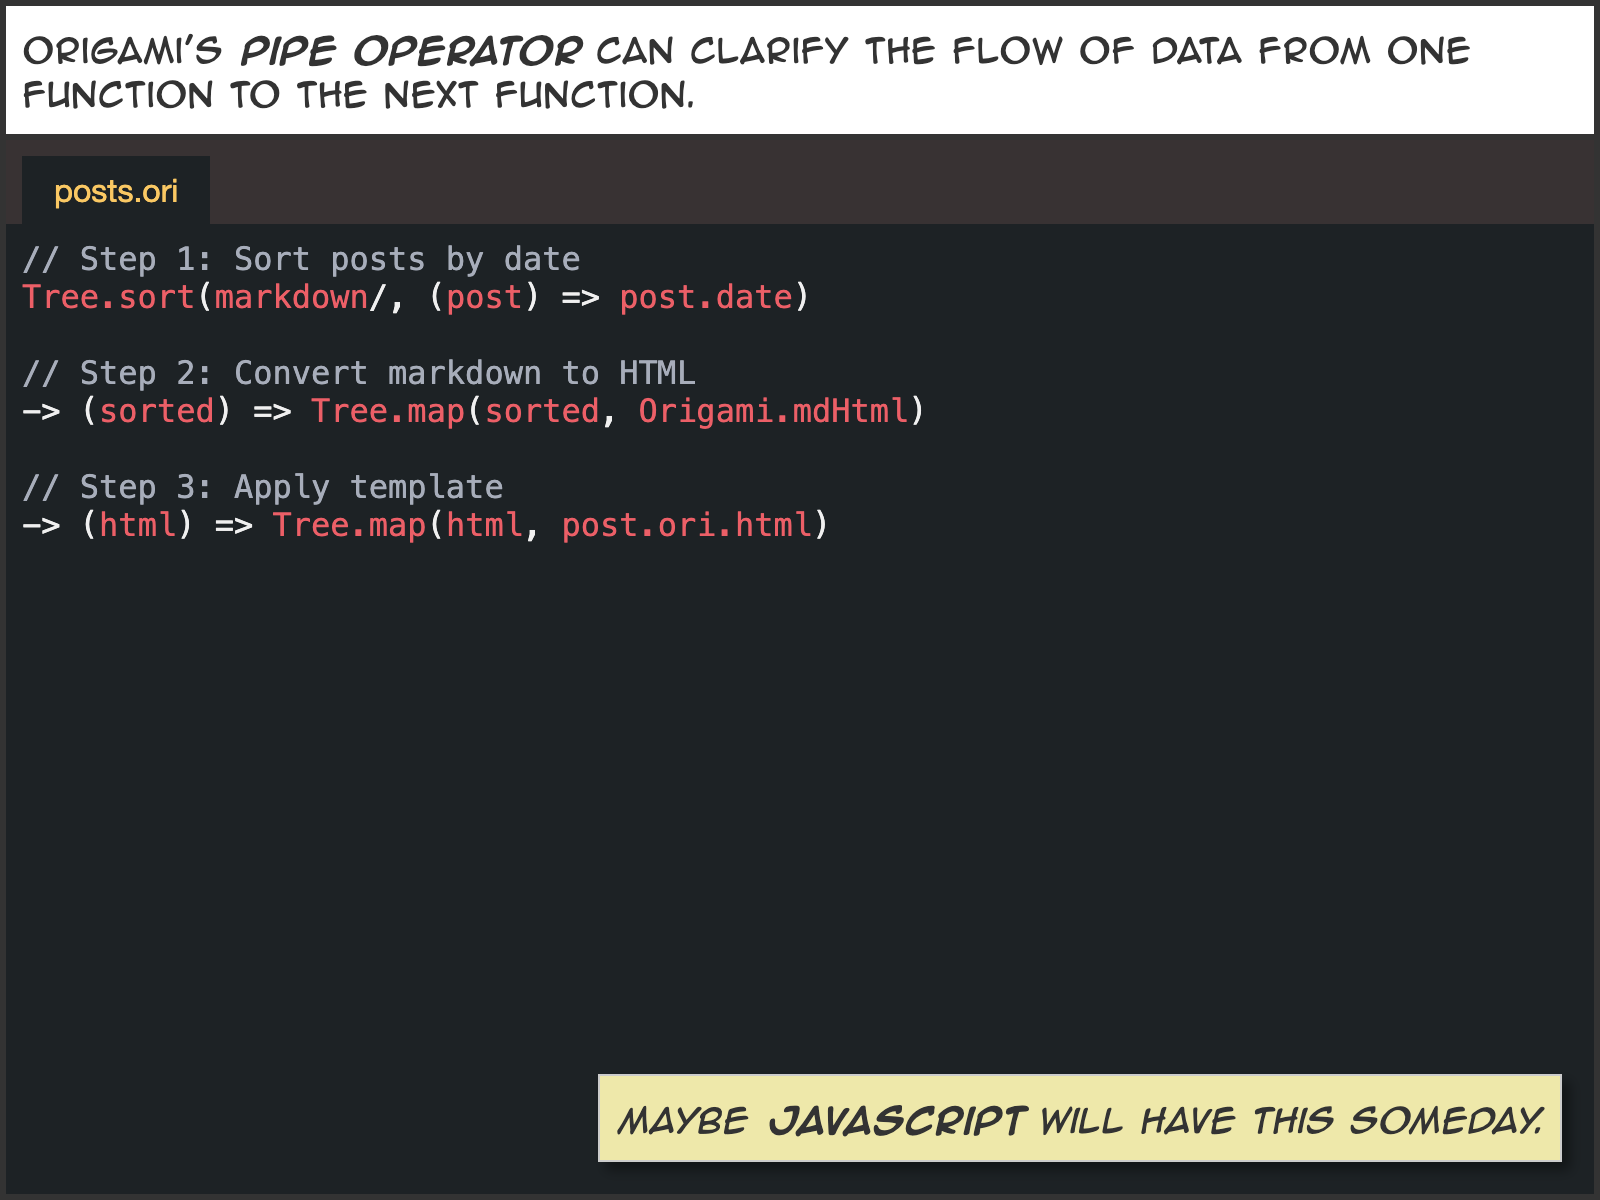
Task: Click the '(html)' parameter
Action: point(137,525)
